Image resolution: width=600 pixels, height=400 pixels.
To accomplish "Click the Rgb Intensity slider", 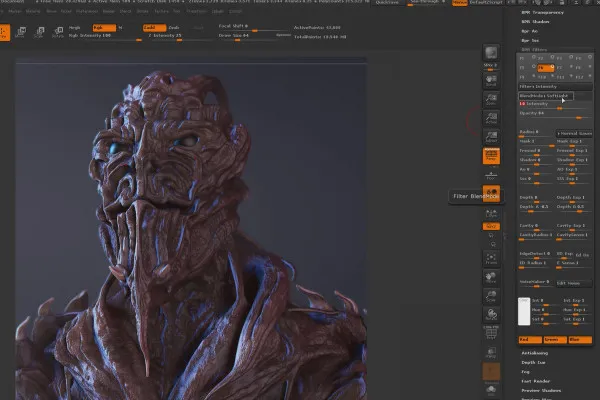I will (x=105, y=36).
